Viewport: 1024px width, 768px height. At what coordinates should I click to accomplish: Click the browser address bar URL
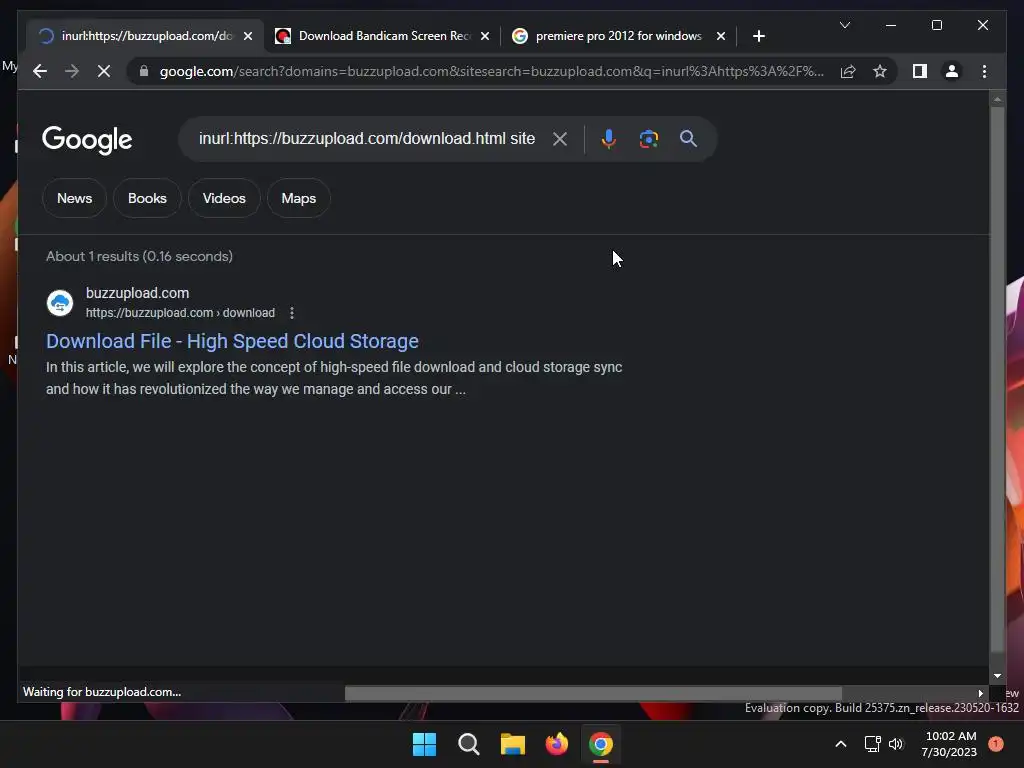click(x=491, y=71)
